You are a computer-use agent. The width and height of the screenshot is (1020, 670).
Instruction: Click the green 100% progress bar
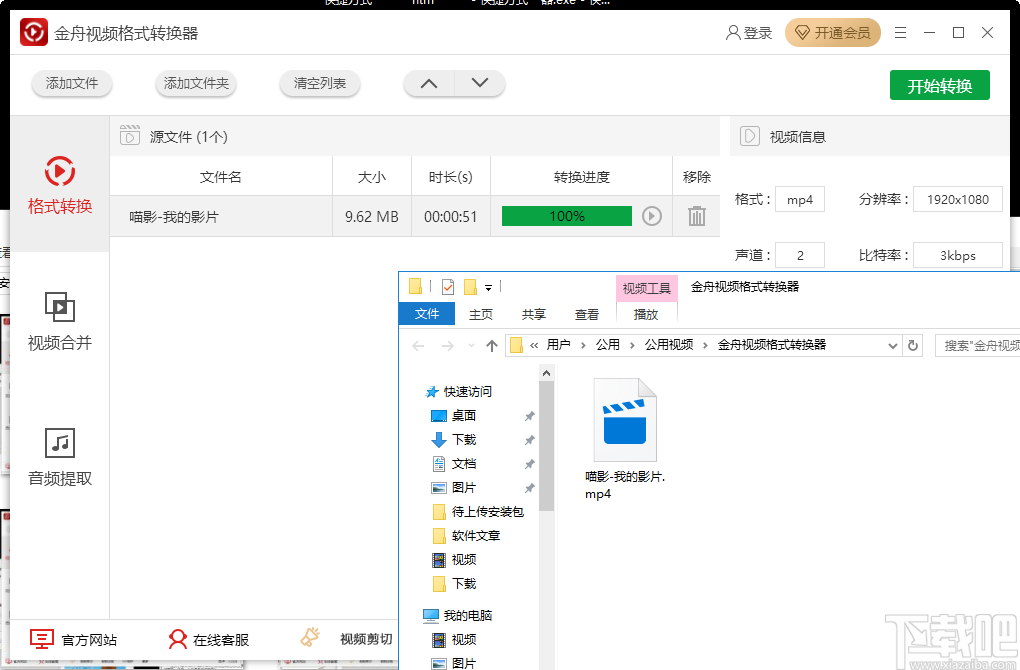tap(566, 215)
